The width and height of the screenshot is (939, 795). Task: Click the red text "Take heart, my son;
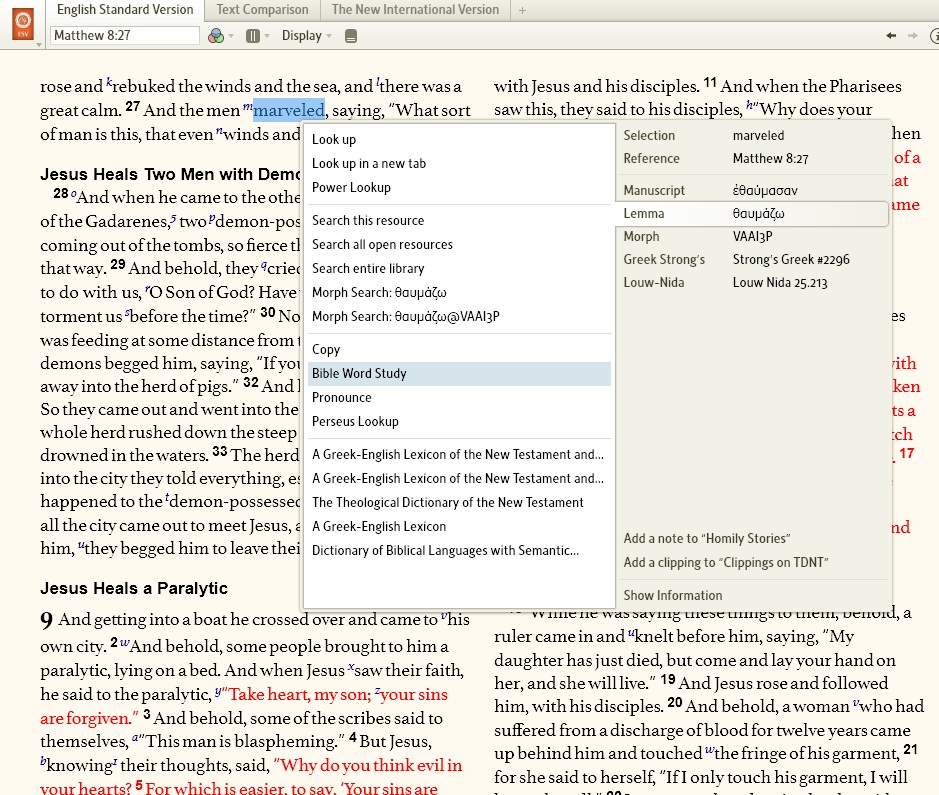(x=296, y=694)
